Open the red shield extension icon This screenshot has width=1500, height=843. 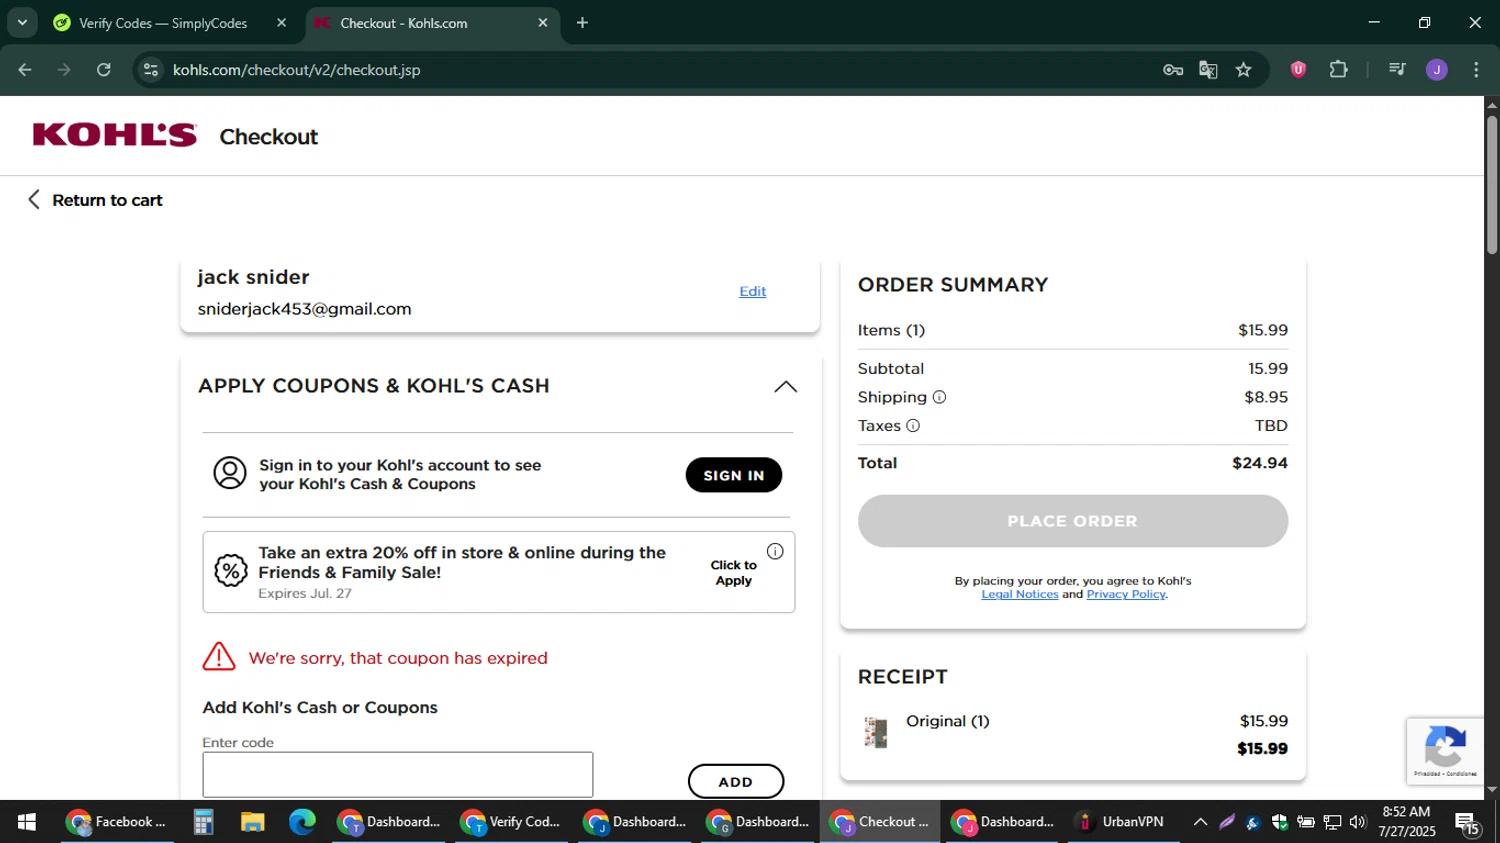click(1298, 70)
